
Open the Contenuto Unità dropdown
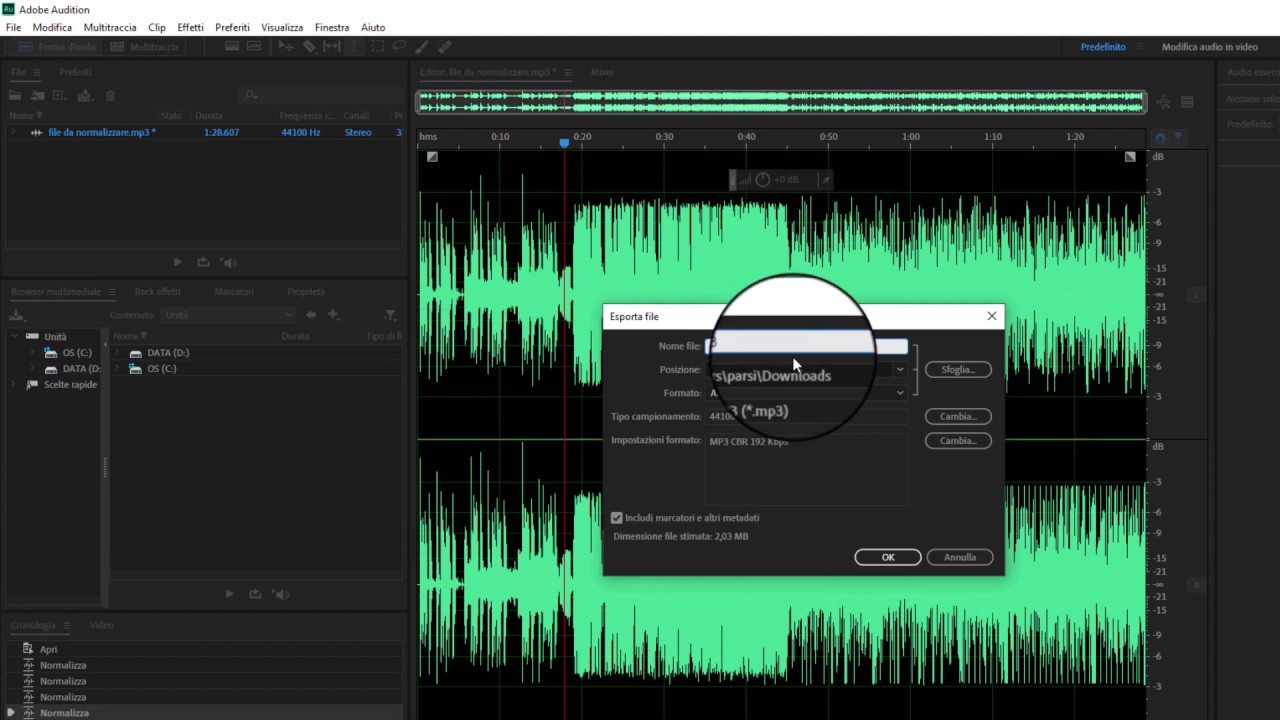coord(228,315)
